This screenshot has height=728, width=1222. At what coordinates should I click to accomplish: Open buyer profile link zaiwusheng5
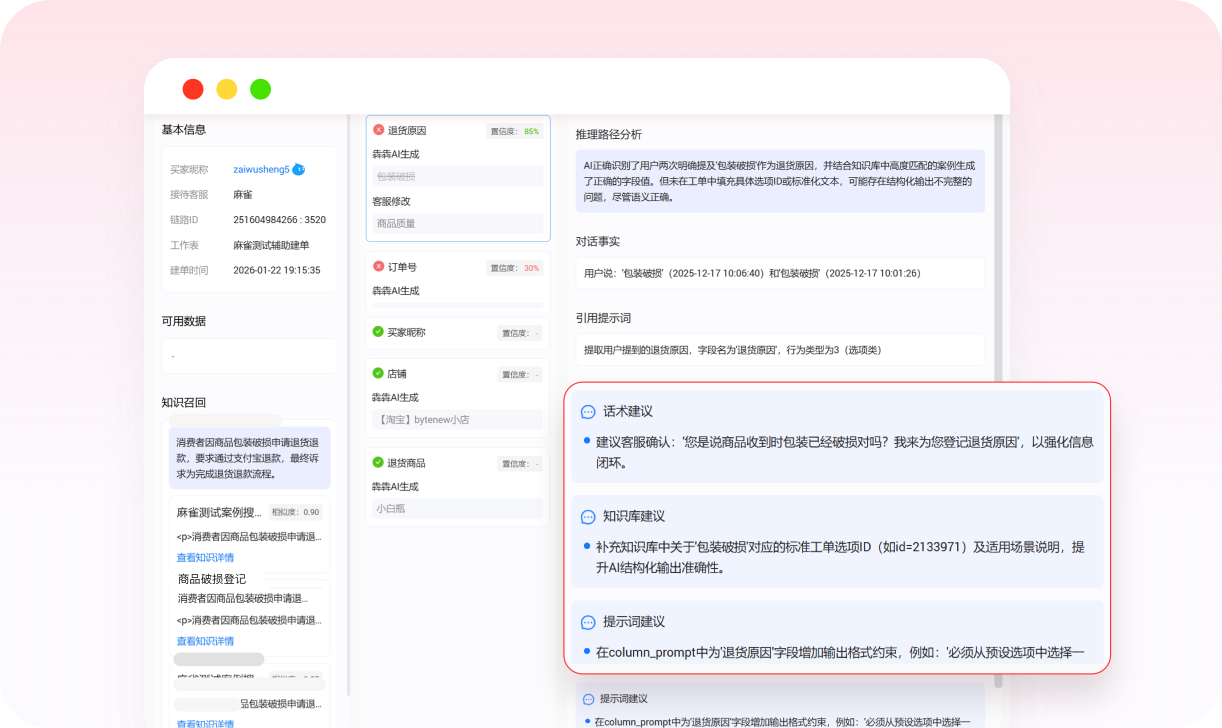261,170
